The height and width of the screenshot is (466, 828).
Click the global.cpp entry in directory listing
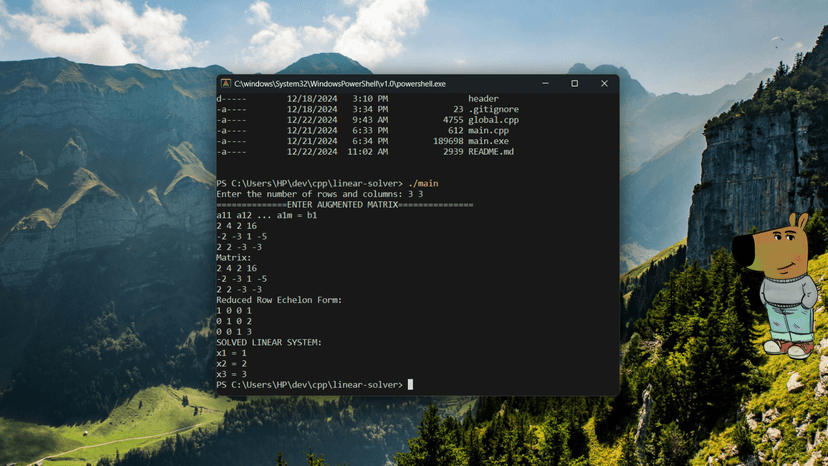pyautogui.click(x=493, y=120)
